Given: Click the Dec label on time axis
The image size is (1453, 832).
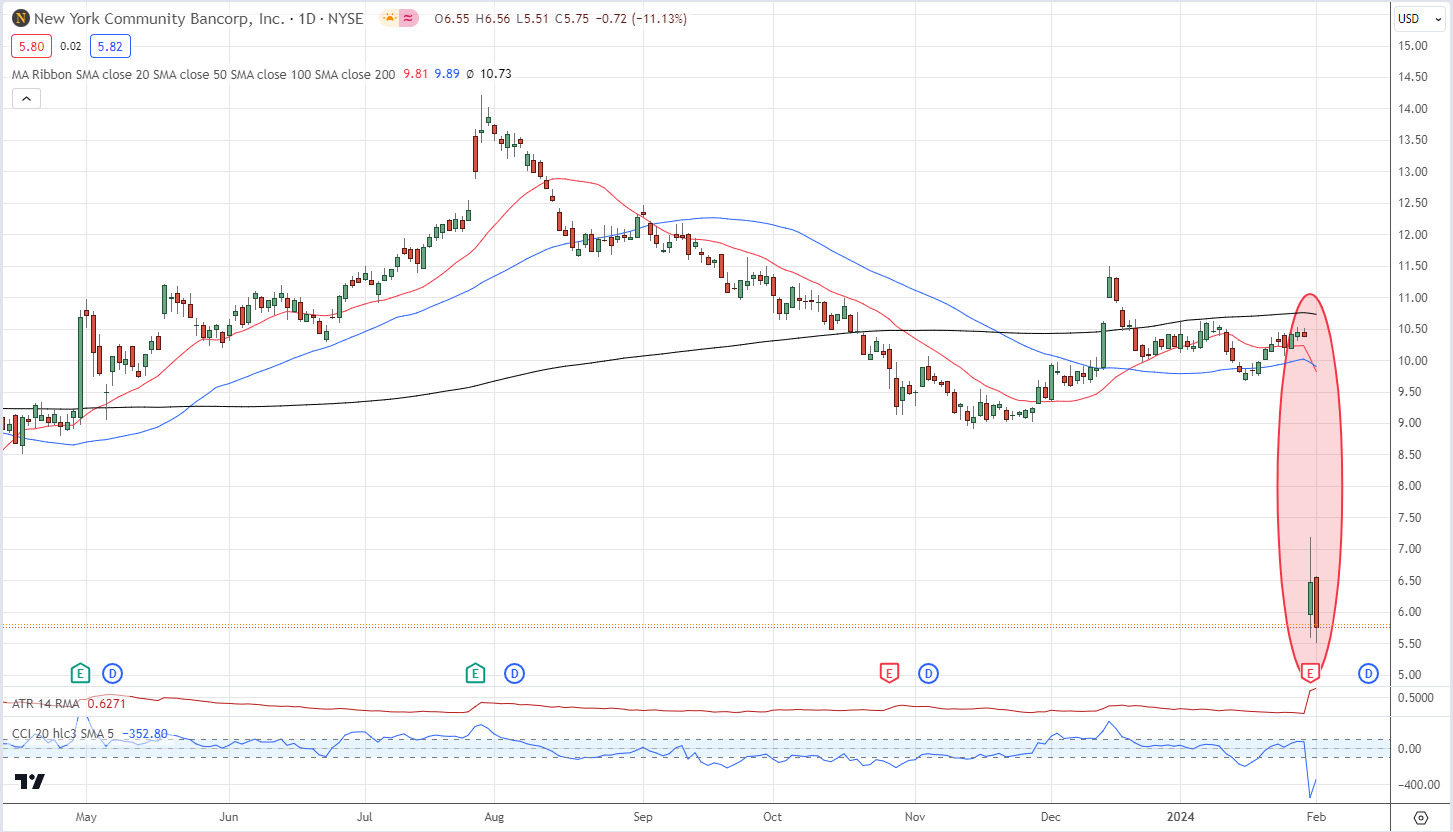Looking at the screenshot, I should pyautogui.click(x=1051, y=816).
